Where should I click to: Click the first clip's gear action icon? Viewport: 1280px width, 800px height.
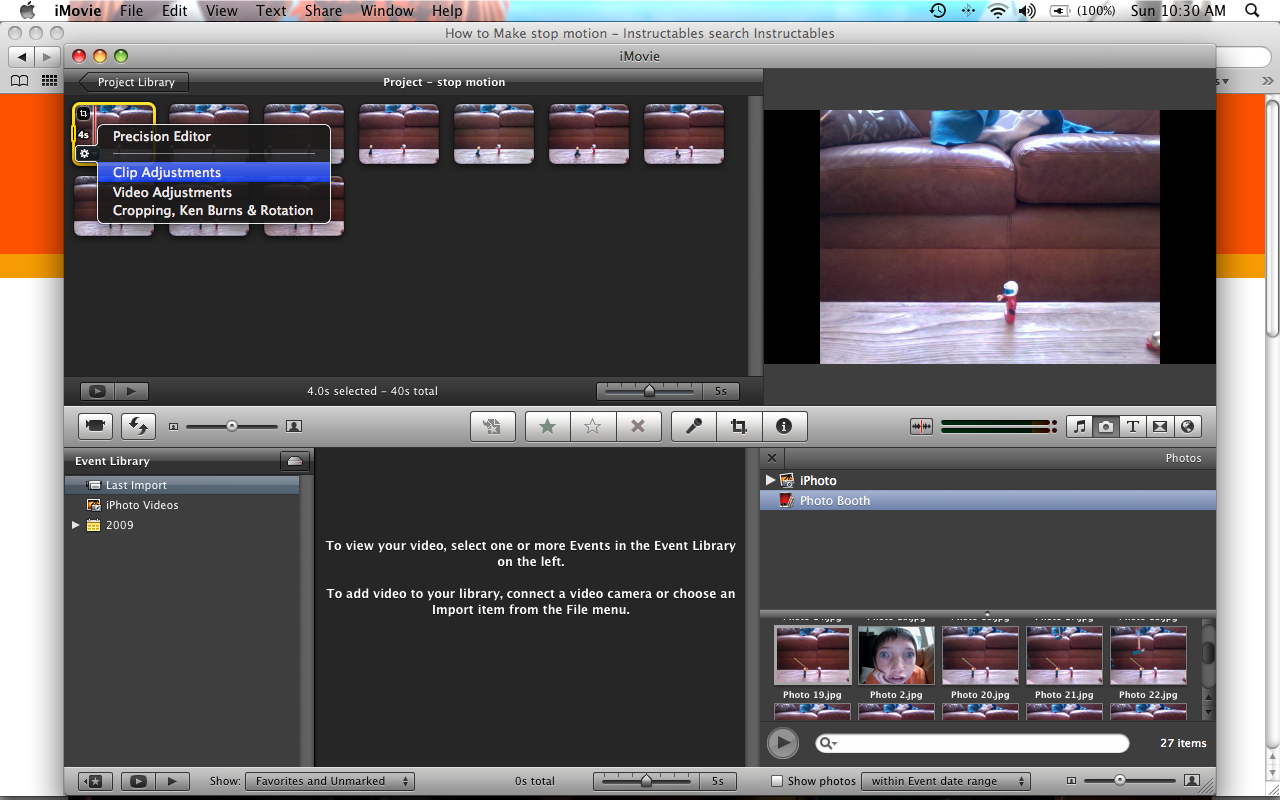(84, 154)
